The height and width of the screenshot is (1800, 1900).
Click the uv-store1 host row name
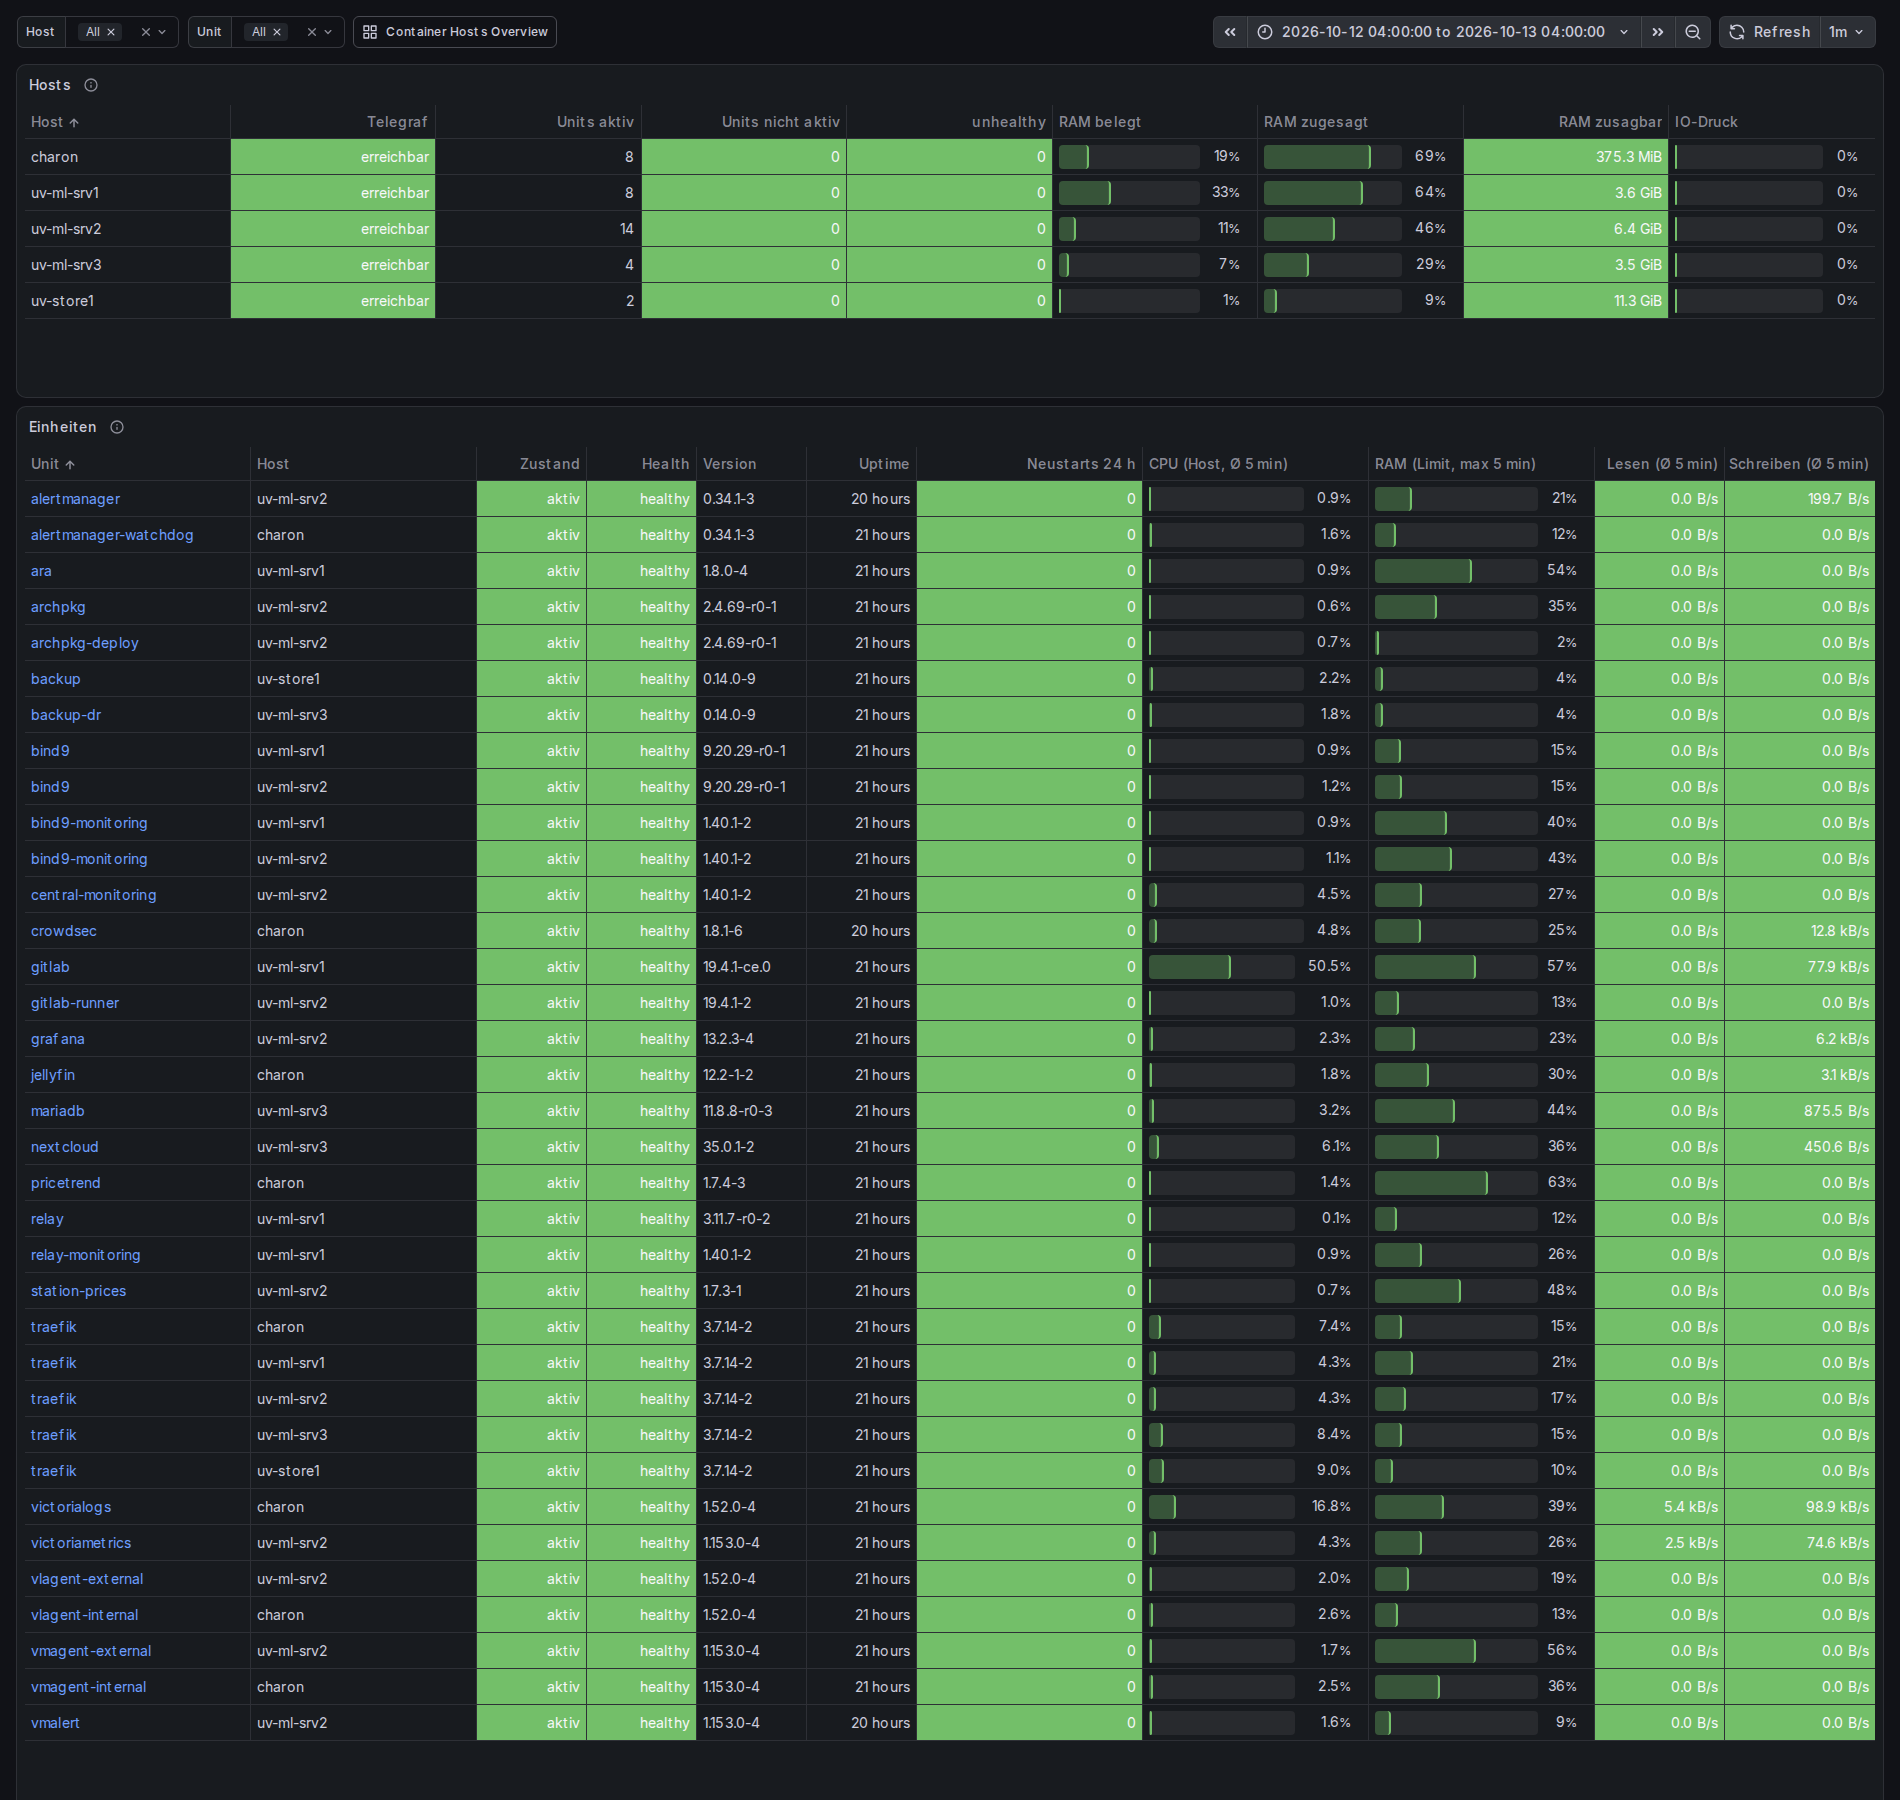coord(62,301)
